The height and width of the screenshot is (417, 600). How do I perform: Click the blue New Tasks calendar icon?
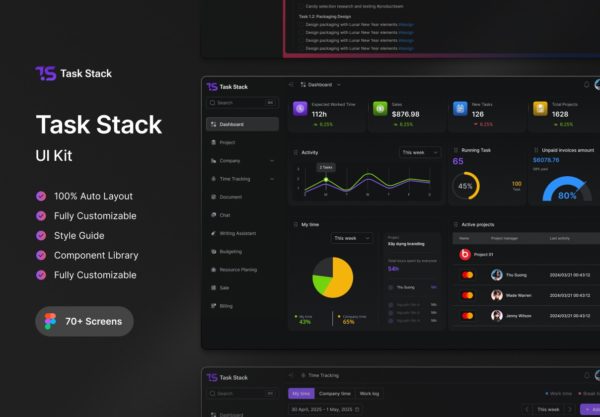coord(460,109)
